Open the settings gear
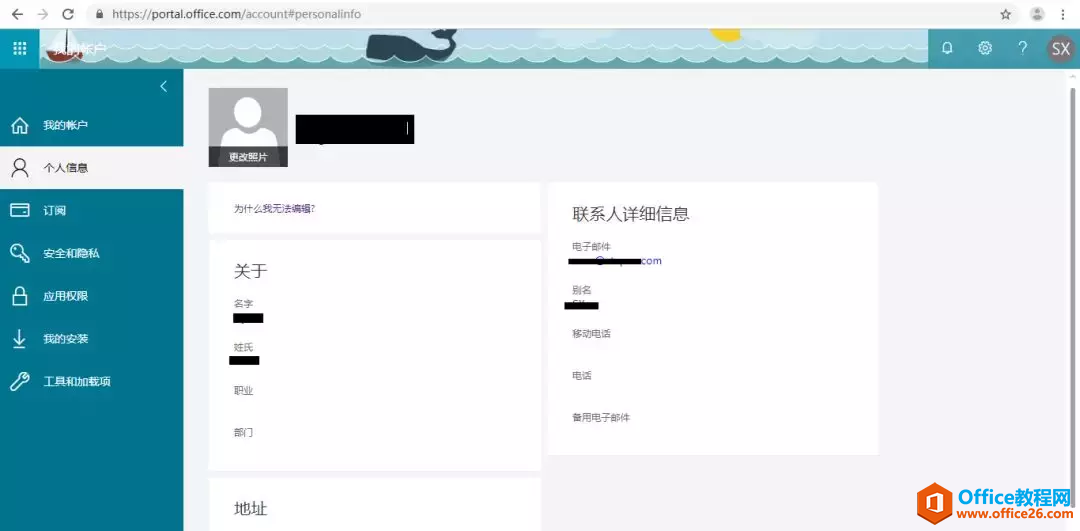The width and height of the screenshot is (1080, 531). [x=985, y=48]
